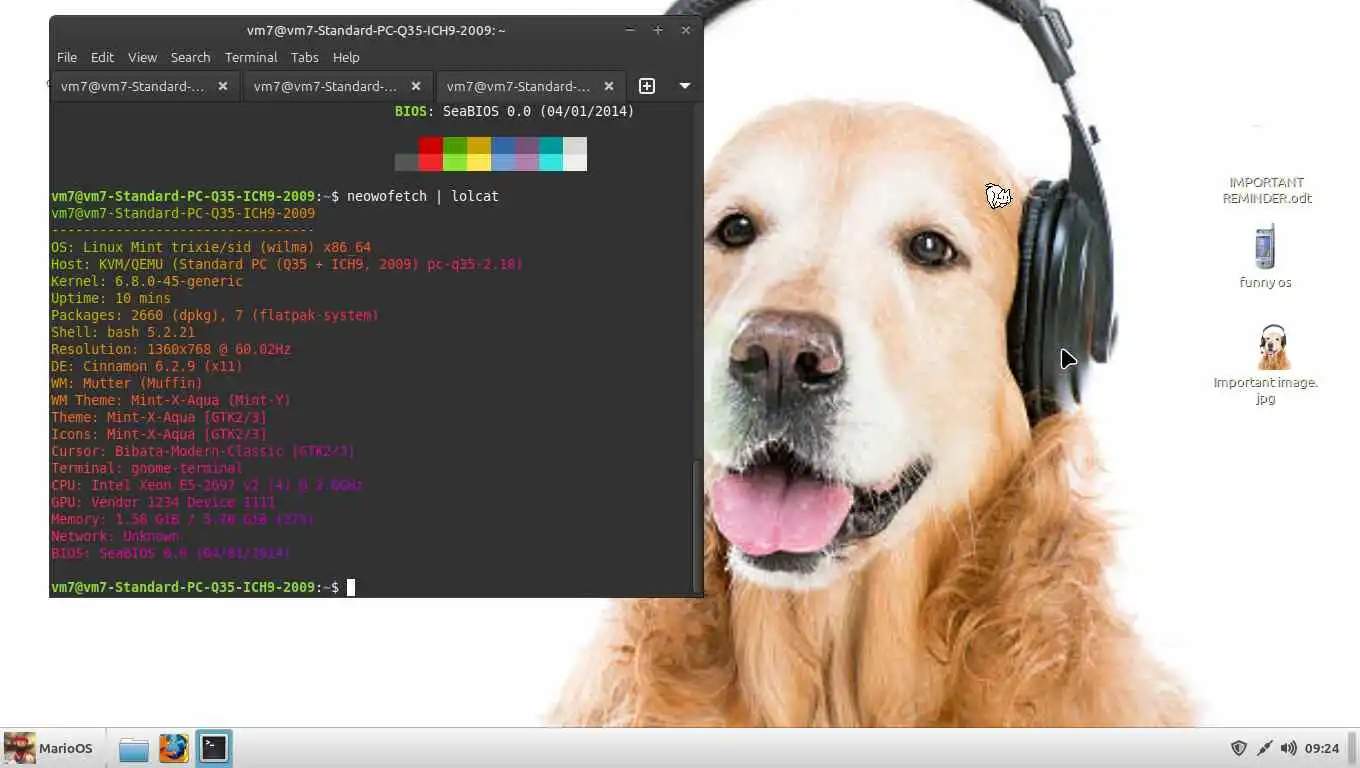Click the white block in lower palette row
This screenshot has width=1360, height=768.
(x=575, y=162)
